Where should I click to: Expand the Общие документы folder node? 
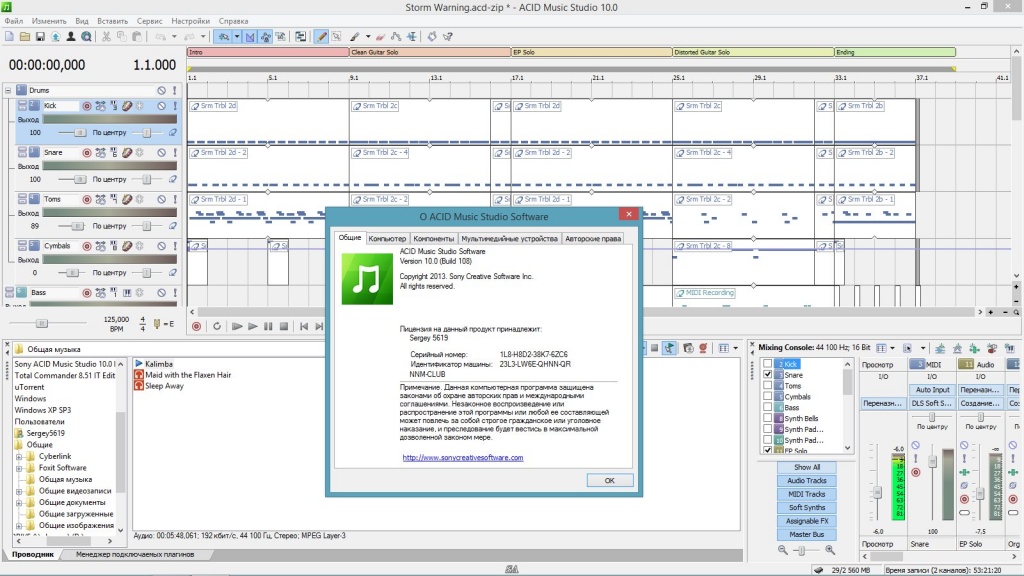point(19,502)
